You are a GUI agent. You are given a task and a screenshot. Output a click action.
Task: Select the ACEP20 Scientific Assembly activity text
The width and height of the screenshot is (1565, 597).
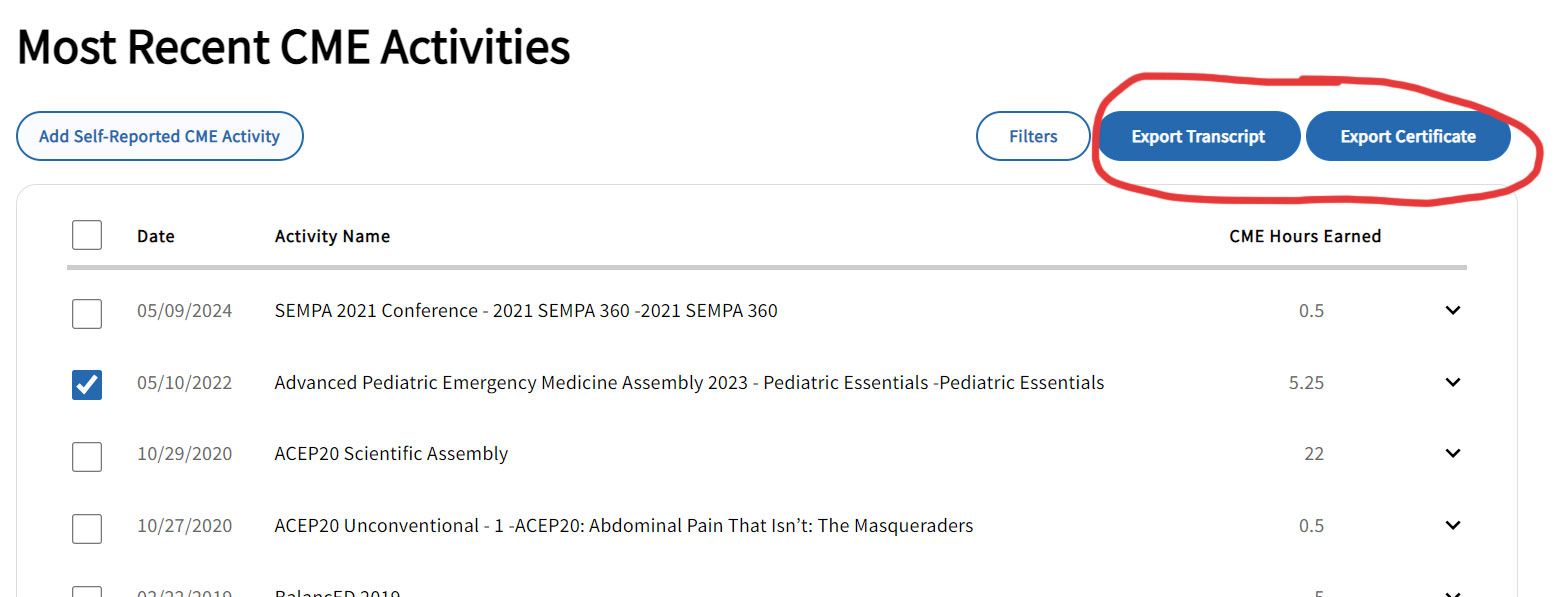pos(391,454)
